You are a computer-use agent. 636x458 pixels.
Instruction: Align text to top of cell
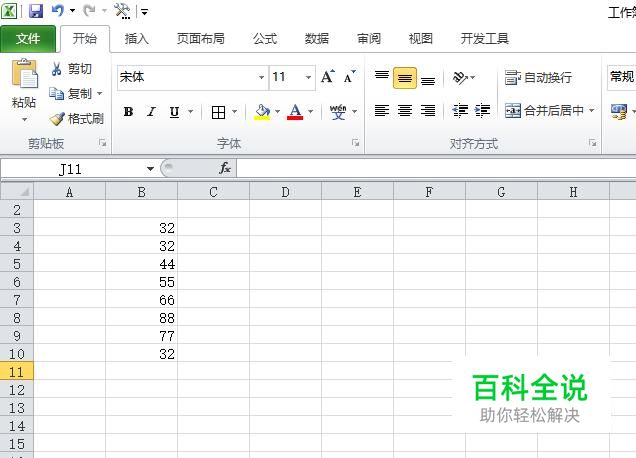pyautogui.click(x=382, y=77)
